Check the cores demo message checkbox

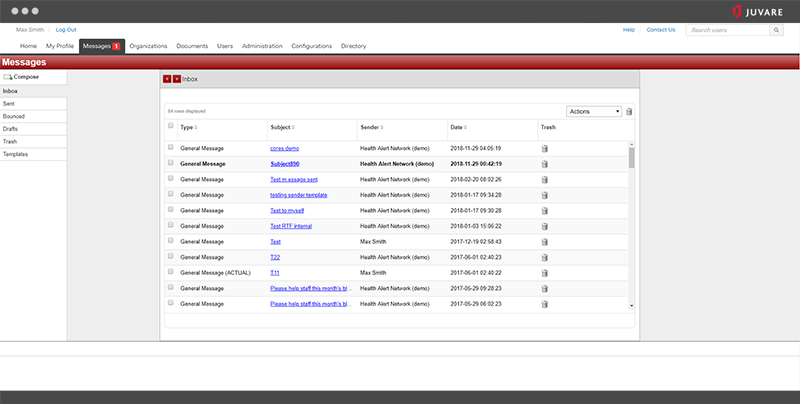(170, 147)
